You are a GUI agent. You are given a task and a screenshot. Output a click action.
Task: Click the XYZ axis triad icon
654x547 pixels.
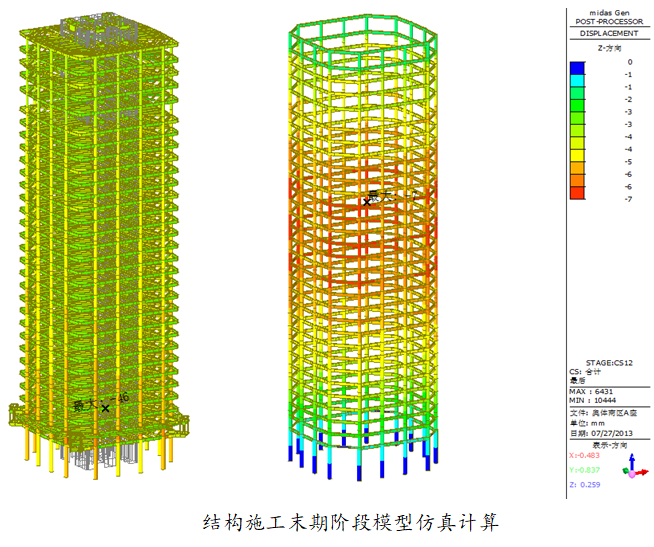pos(635,466)
